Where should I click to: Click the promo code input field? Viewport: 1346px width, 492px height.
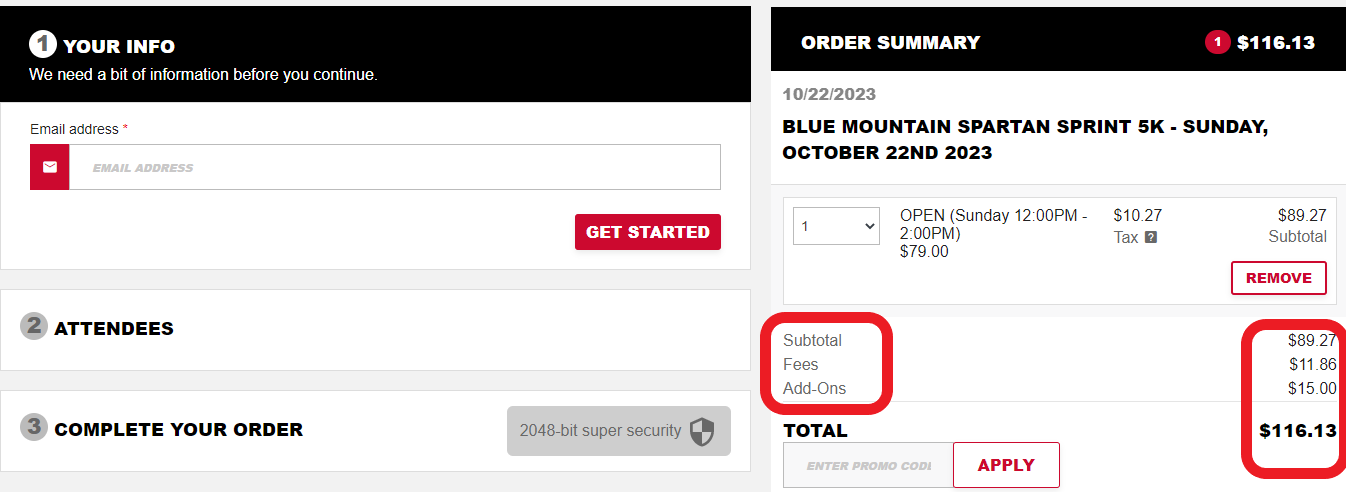[x=868, y=466]
